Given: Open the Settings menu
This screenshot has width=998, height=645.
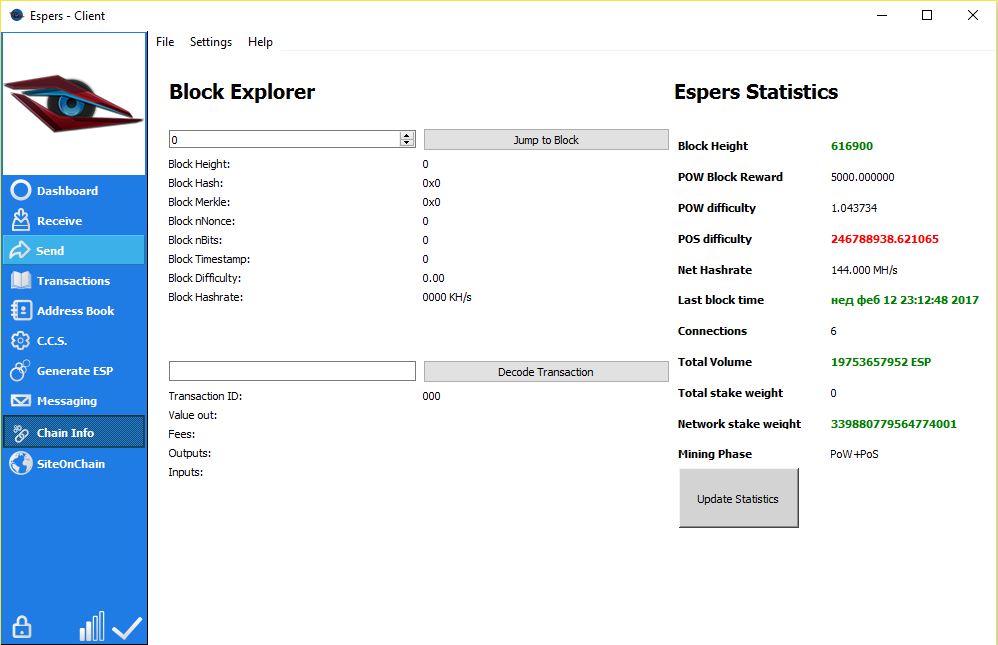Looking at the screenshot, I should [211, 41].
